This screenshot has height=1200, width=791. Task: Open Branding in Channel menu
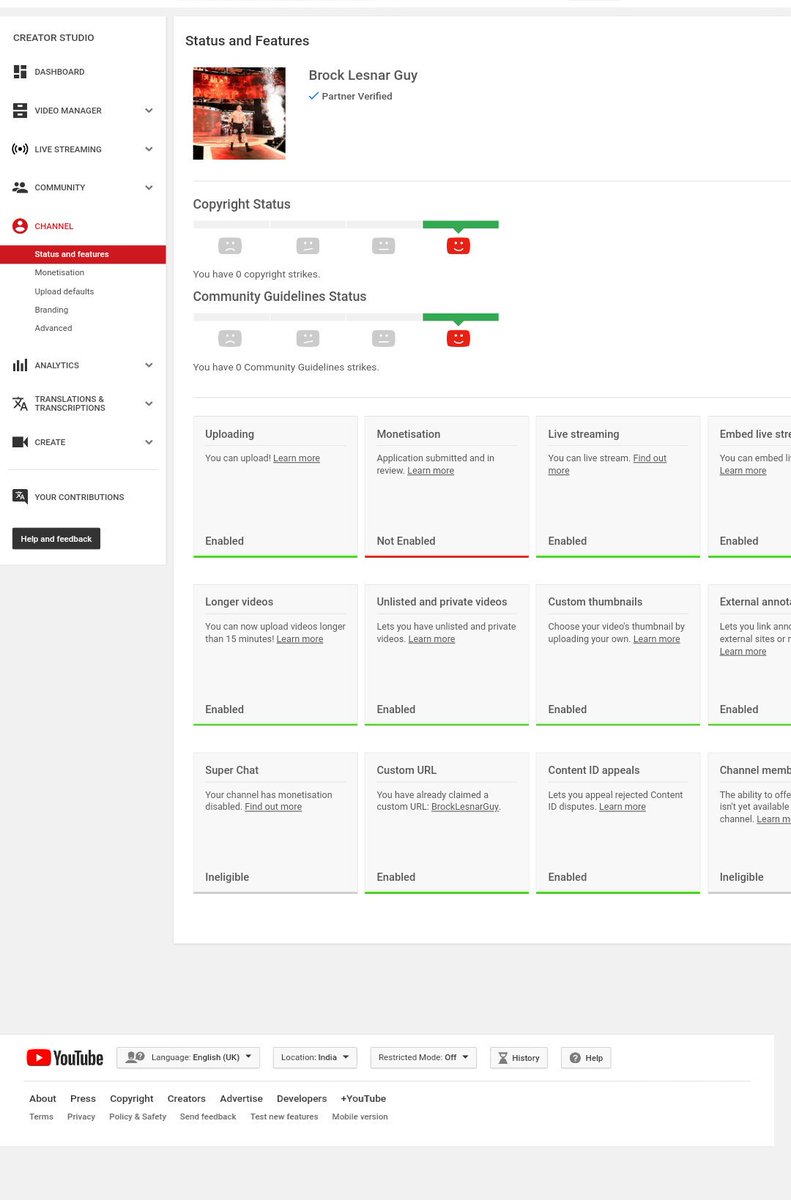52,310
